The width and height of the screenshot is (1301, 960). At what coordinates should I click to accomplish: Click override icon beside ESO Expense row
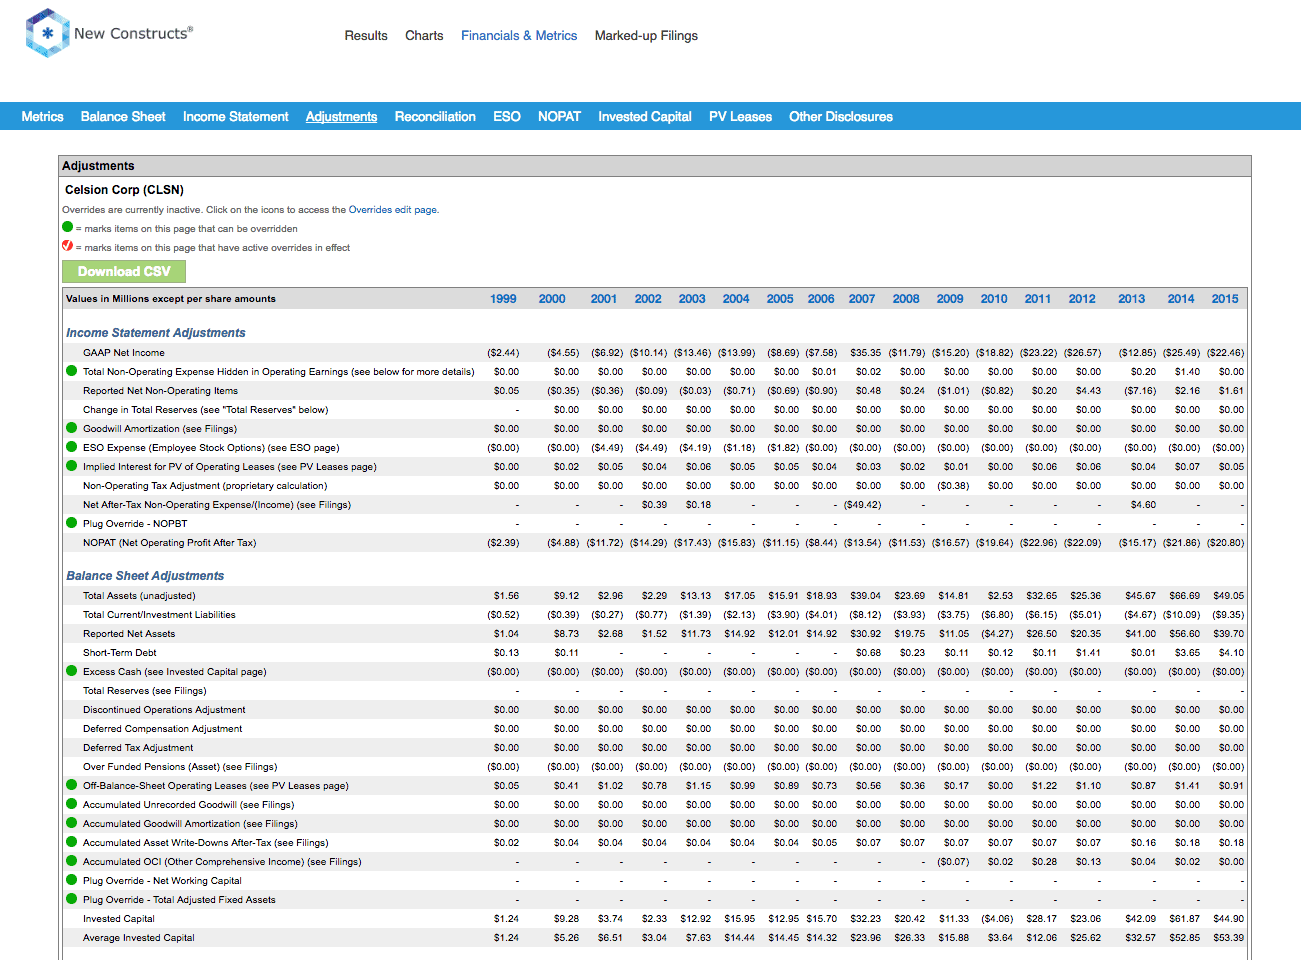(71, 447)
